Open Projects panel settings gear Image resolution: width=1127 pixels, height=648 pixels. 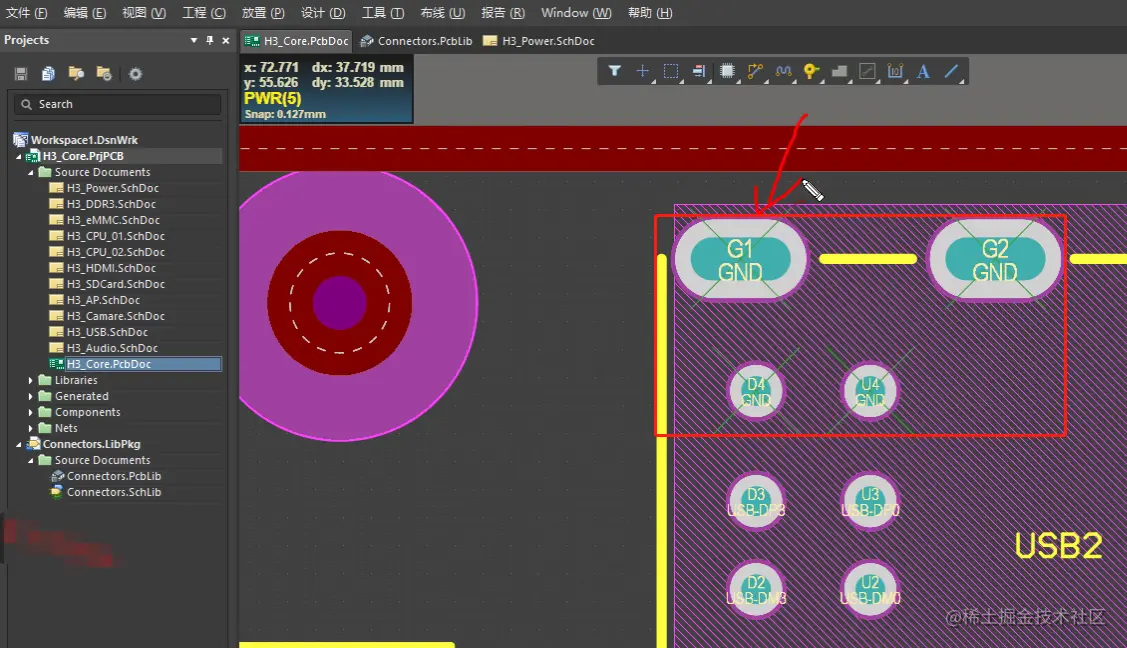(x=135, y=73)
